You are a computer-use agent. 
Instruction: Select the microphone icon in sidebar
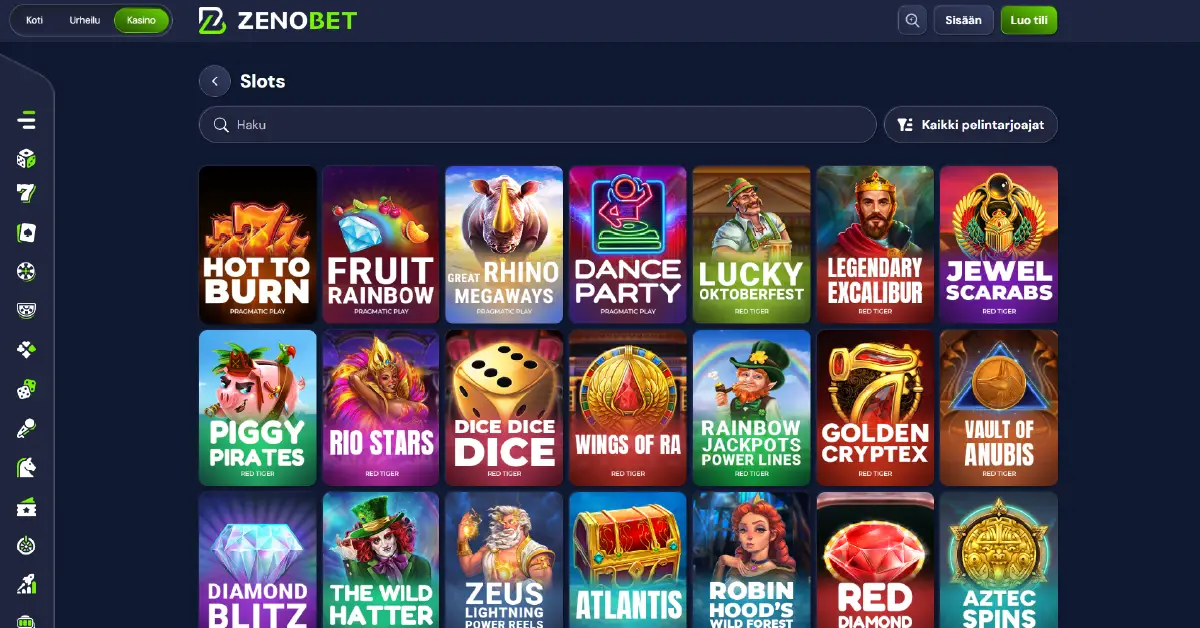point(26,429)
